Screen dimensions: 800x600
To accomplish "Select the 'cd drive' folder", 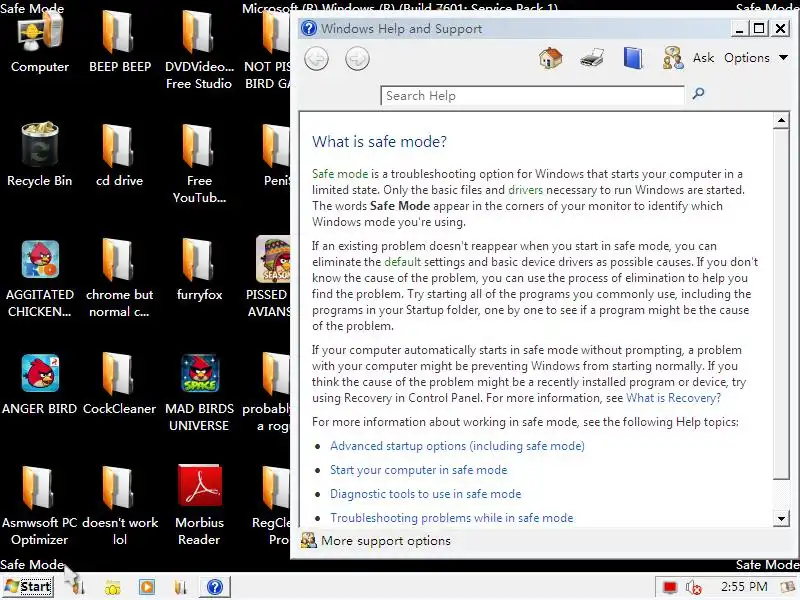I will (119, 156).
